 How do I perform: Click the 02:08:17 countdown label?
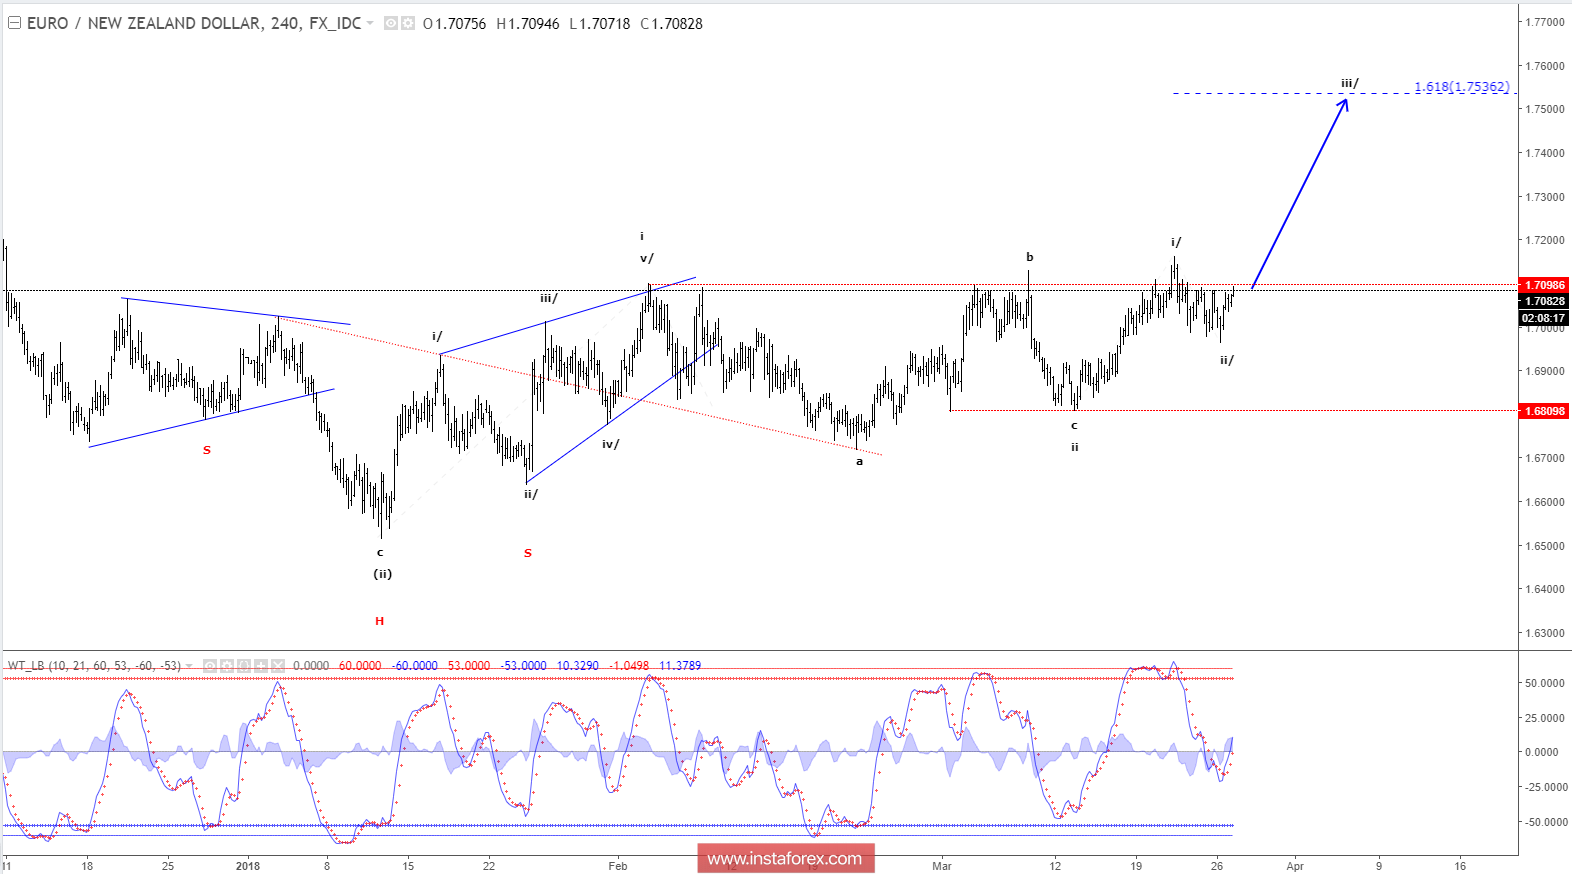pyautogui.click(x=1544, y=318)
